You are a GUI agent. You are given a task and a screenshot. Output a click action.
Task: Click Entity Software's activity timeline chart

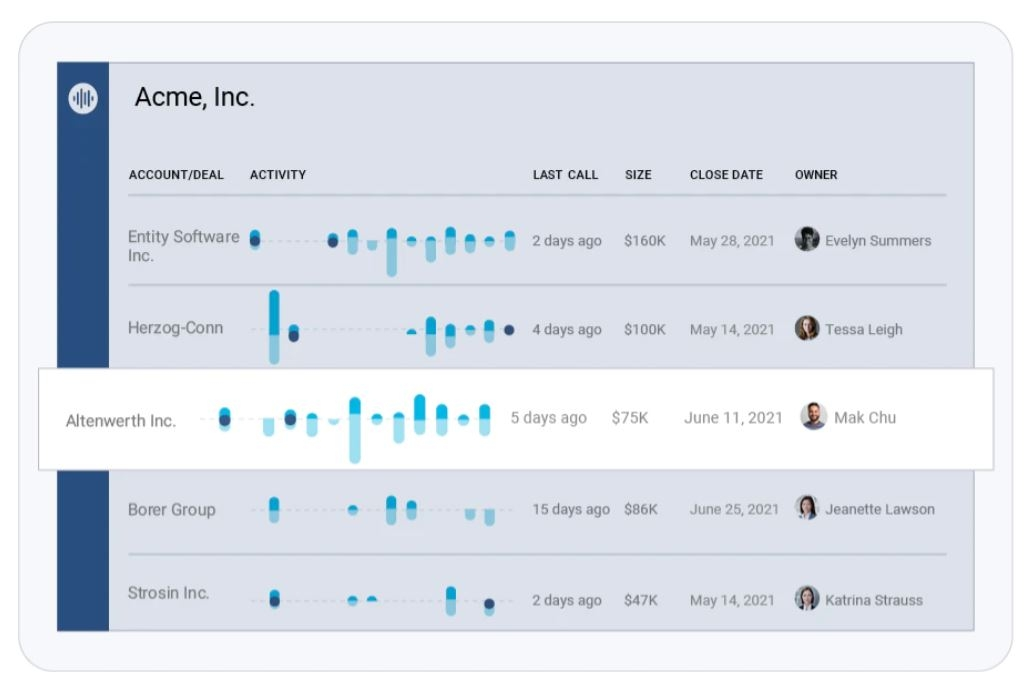[382, 251]
